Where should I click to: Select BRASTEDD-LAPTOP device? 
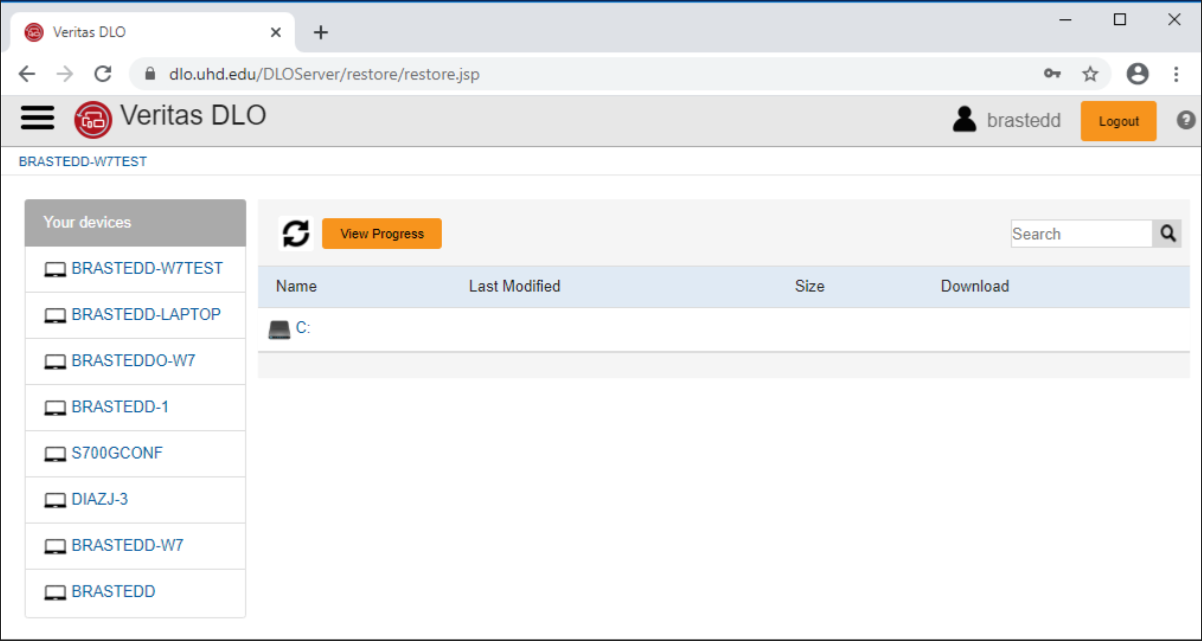tap(146, 314)
